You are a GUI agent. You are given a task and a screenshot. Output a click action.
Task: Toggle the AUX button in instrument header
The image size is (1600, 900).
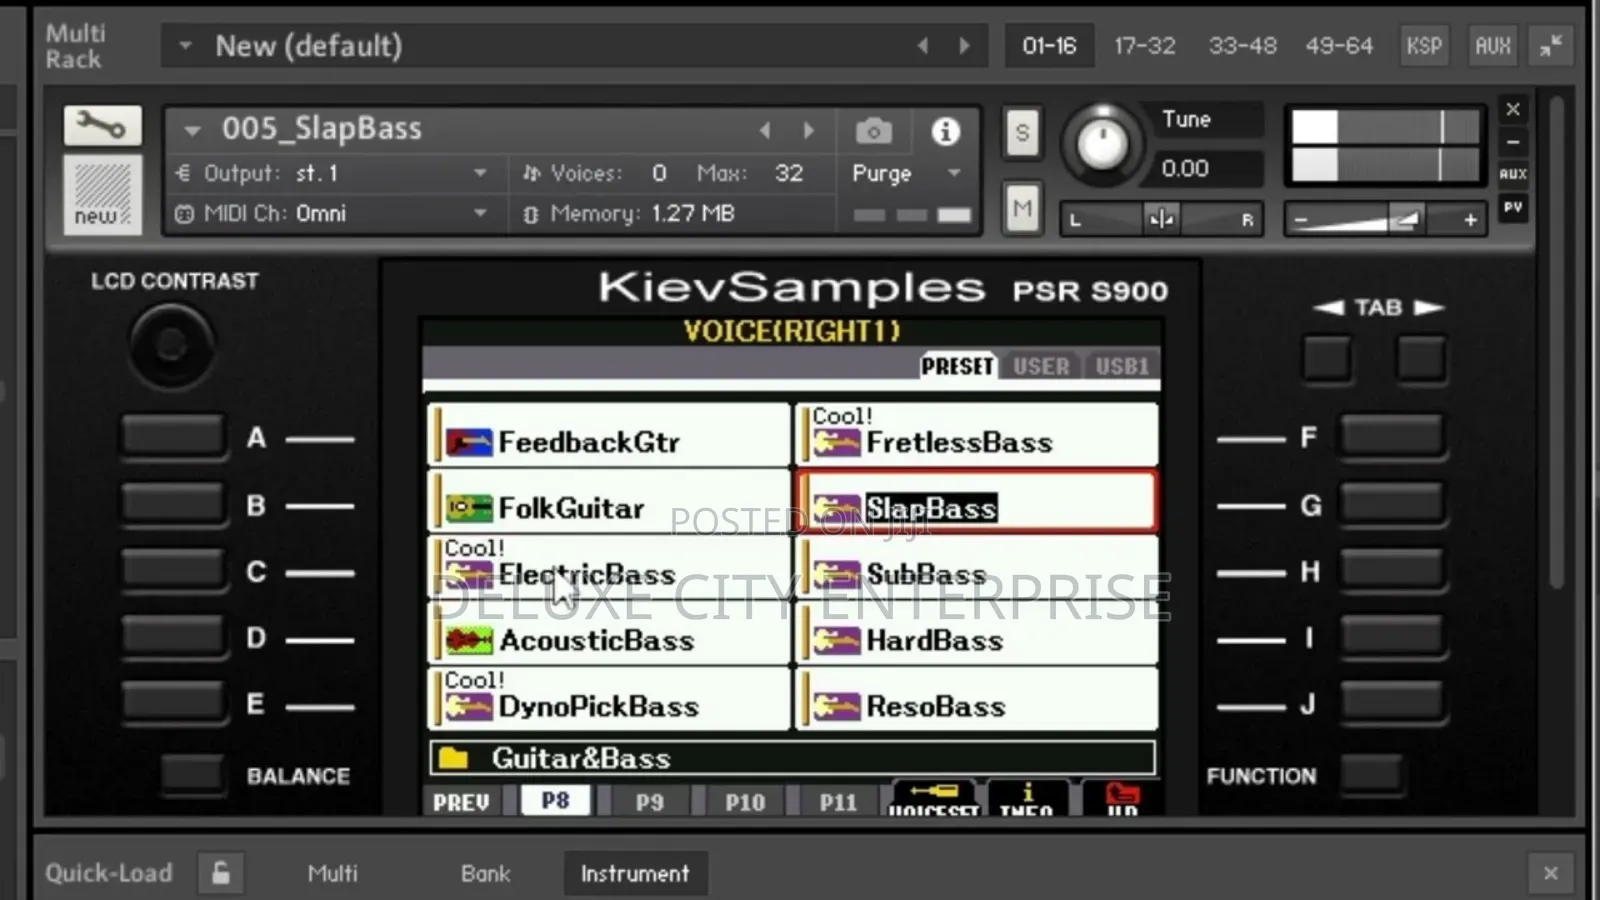[x=1513, y=174]
